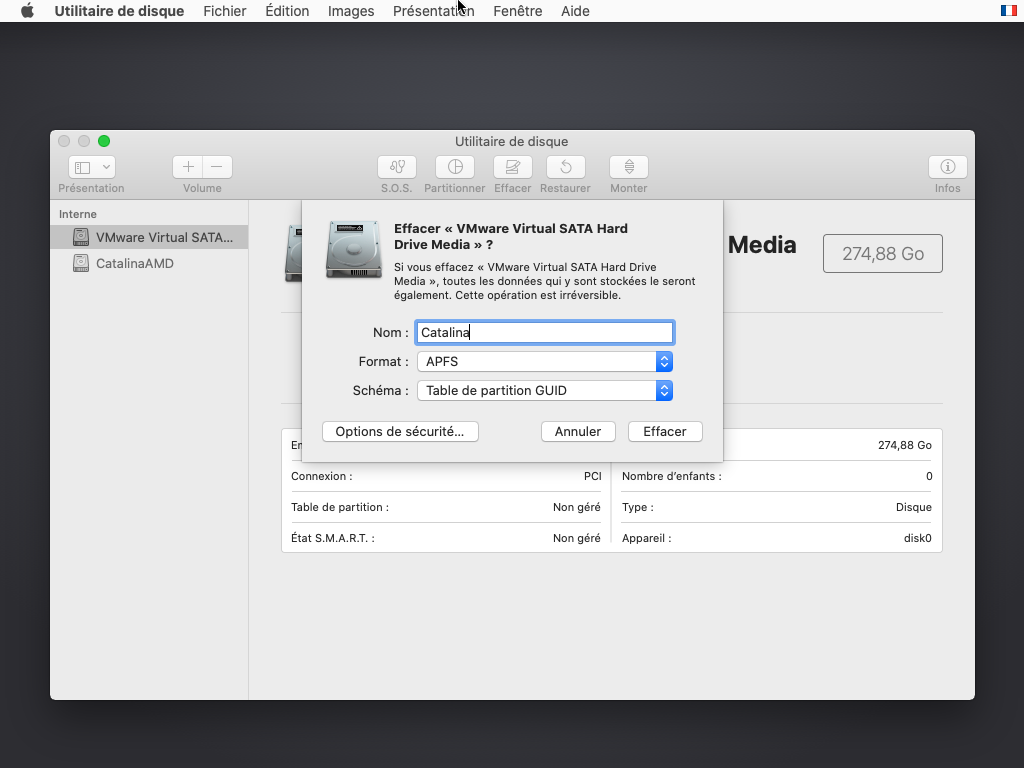Click the green fullscreen window button
The image size is (1024, 768).
(104, 141)
